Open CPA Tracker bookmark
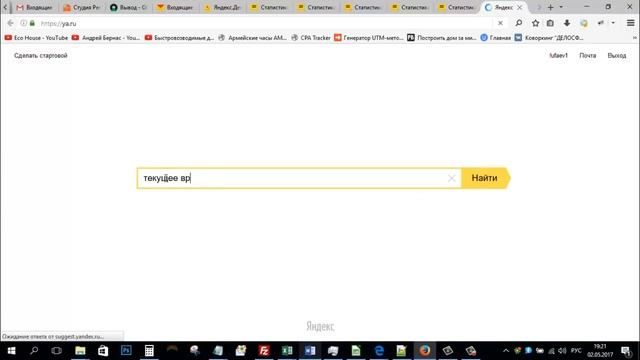This screenshot has height=360, width=640. [311, 38]
